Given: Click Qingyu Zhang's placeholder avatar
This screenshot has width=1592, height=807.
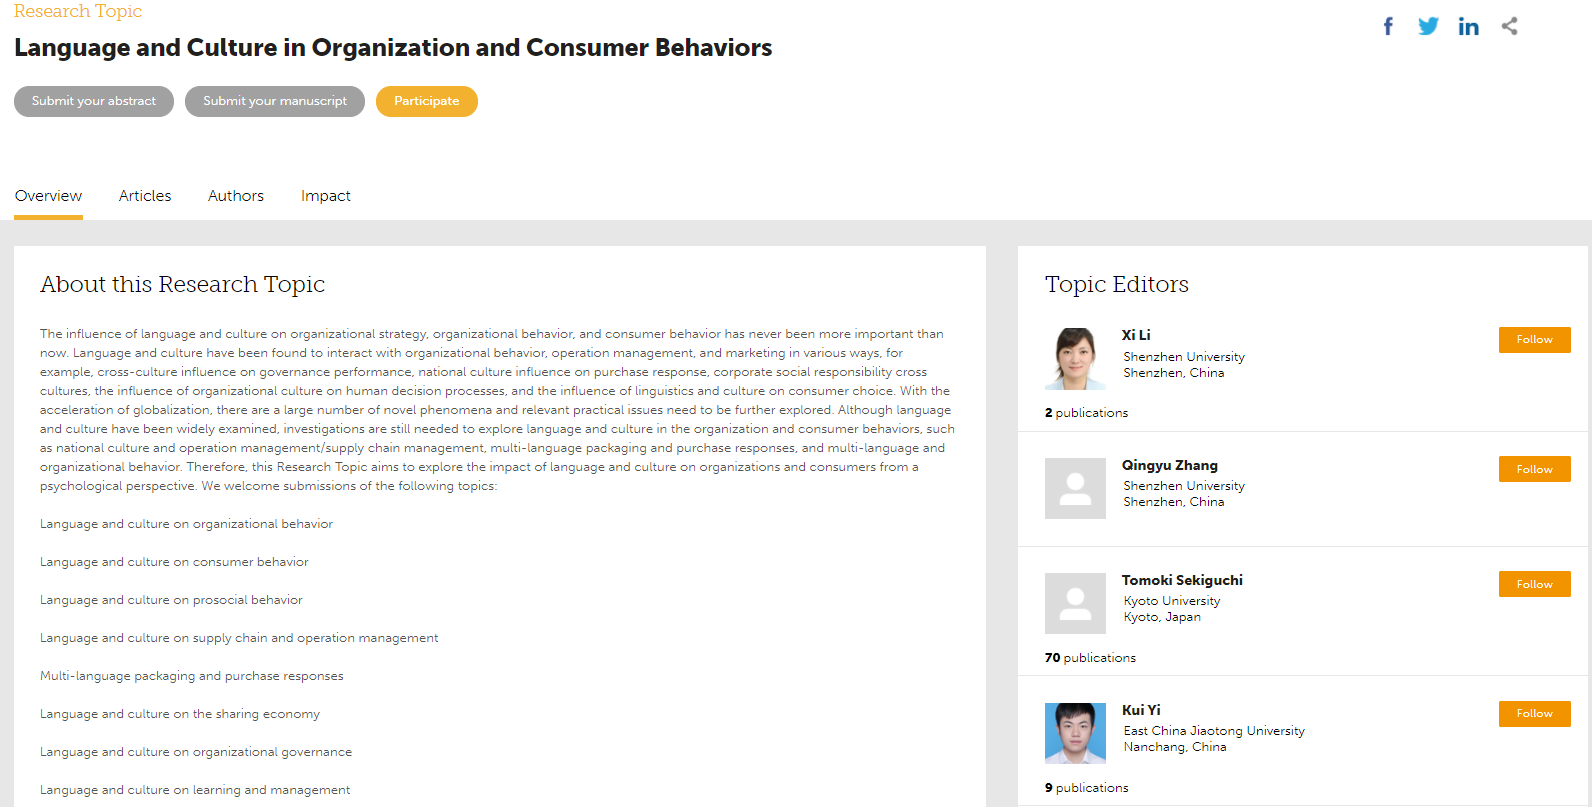Looking at the screenshot, I should click(x=1075, y=488).
